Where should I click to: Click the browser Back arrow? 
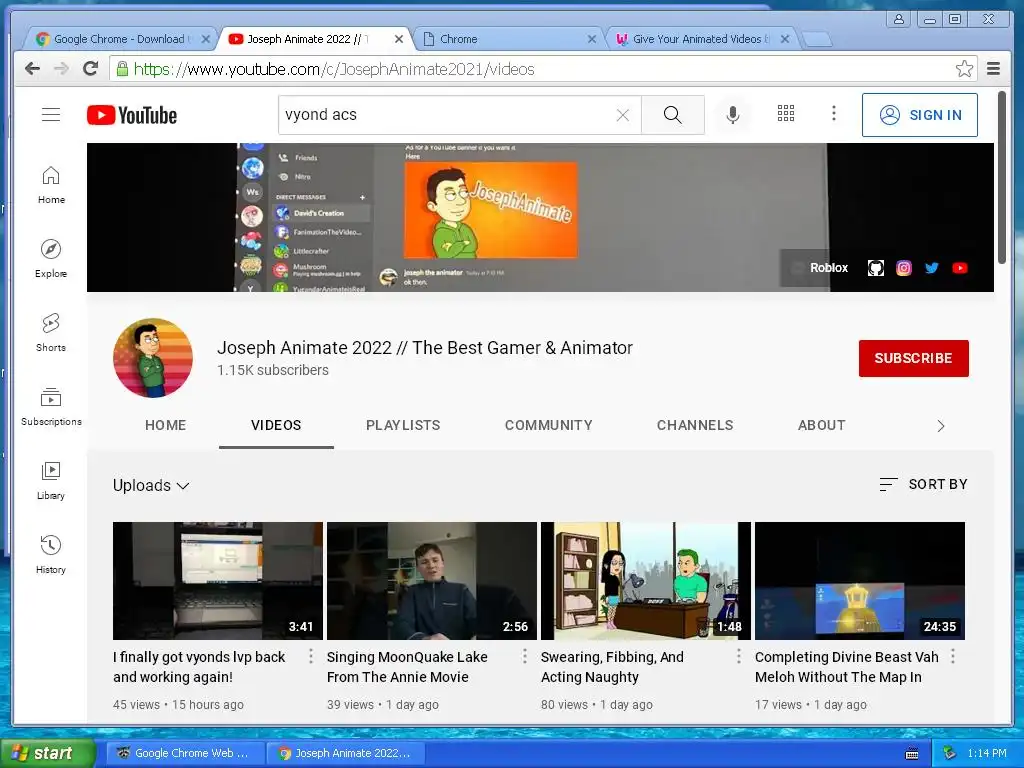[32, 69]
